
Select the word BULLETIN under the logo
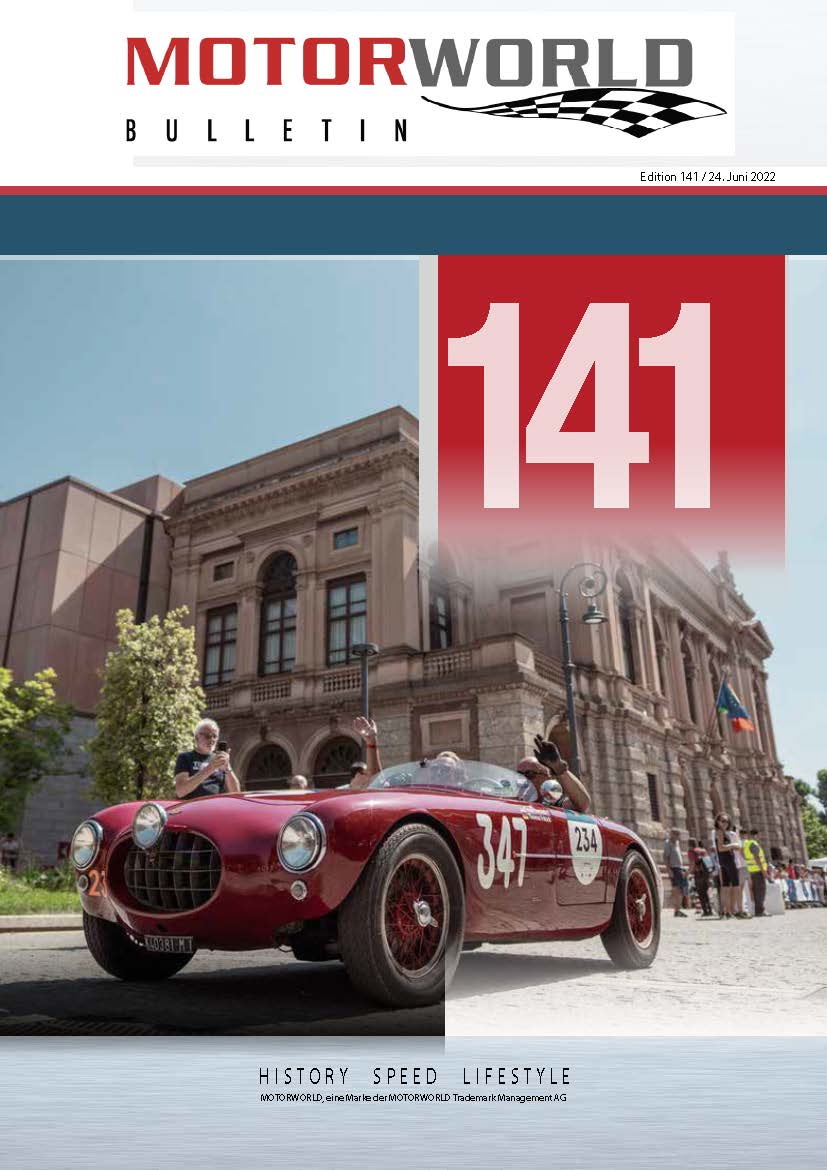267,131
